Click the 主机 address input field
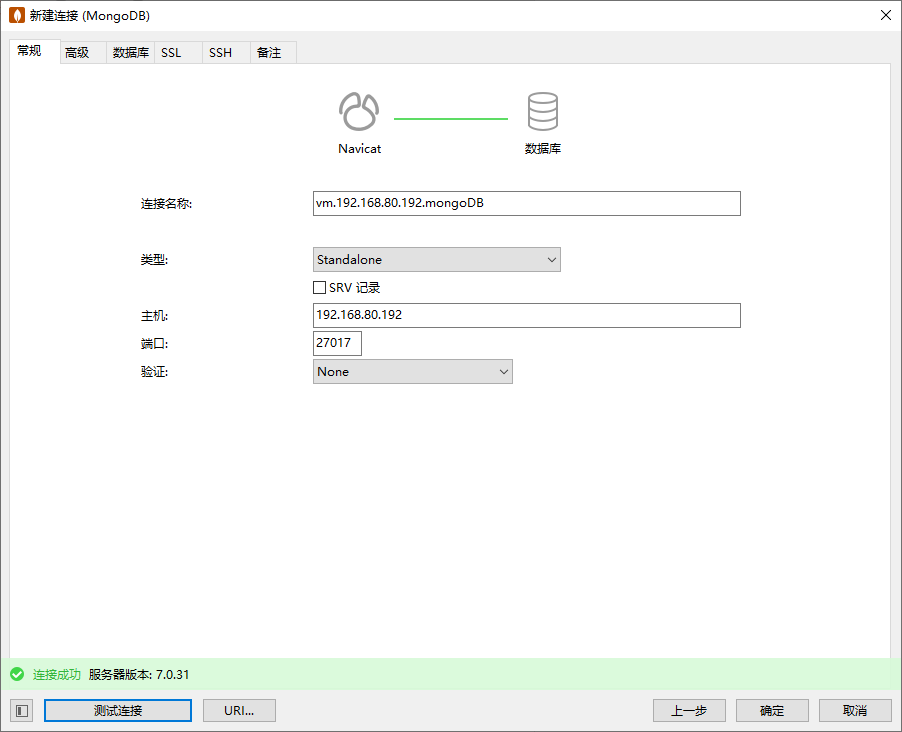The image size is (902, 732). [x=526, y=316]
